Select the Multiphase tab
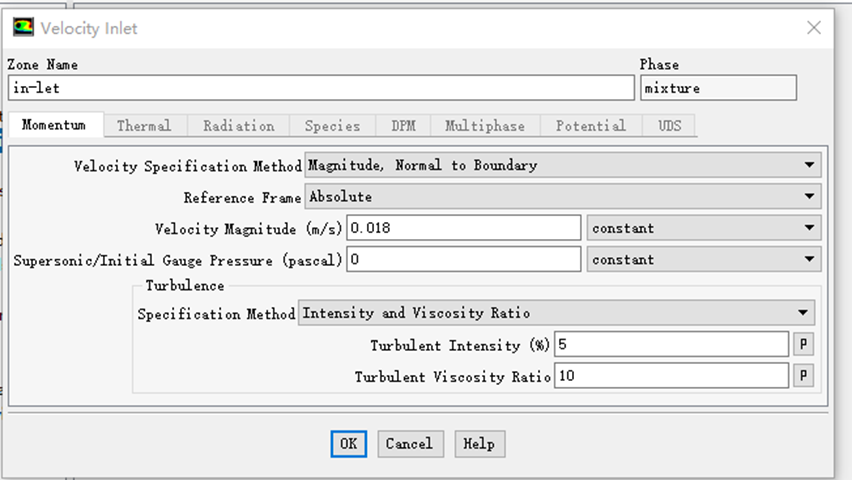Viewport: 852px width, 480px height. (x=485, y=126)
